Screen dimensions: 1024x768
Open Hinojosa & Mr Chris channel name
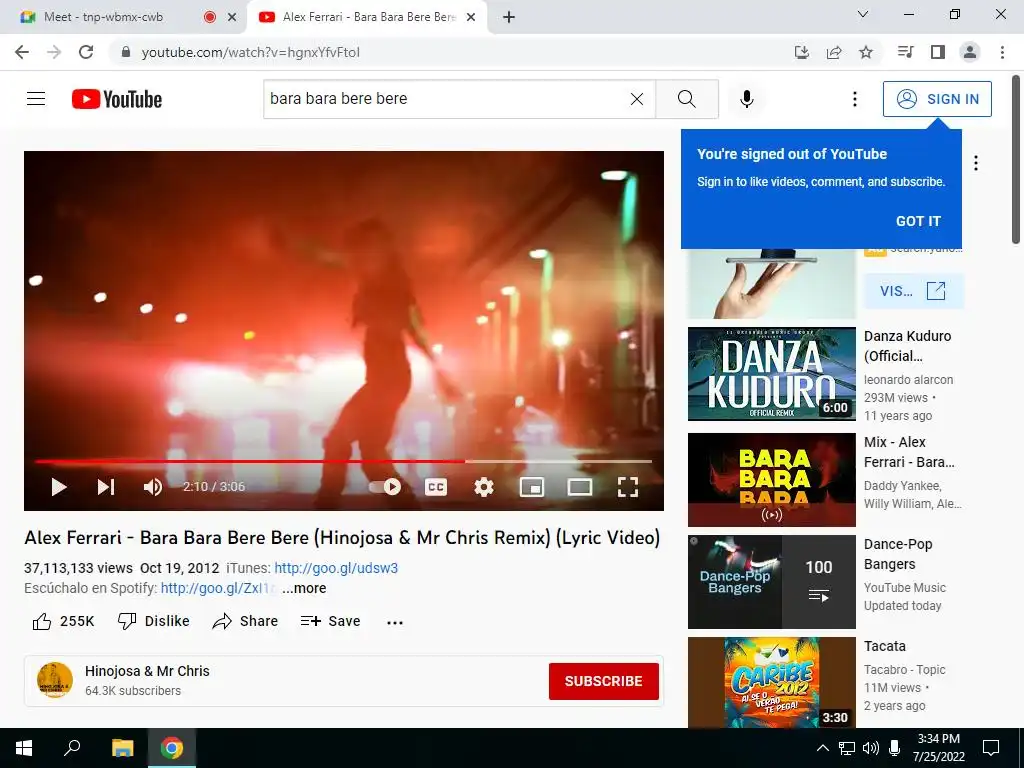pyautogui.click(x=147, y=671)
